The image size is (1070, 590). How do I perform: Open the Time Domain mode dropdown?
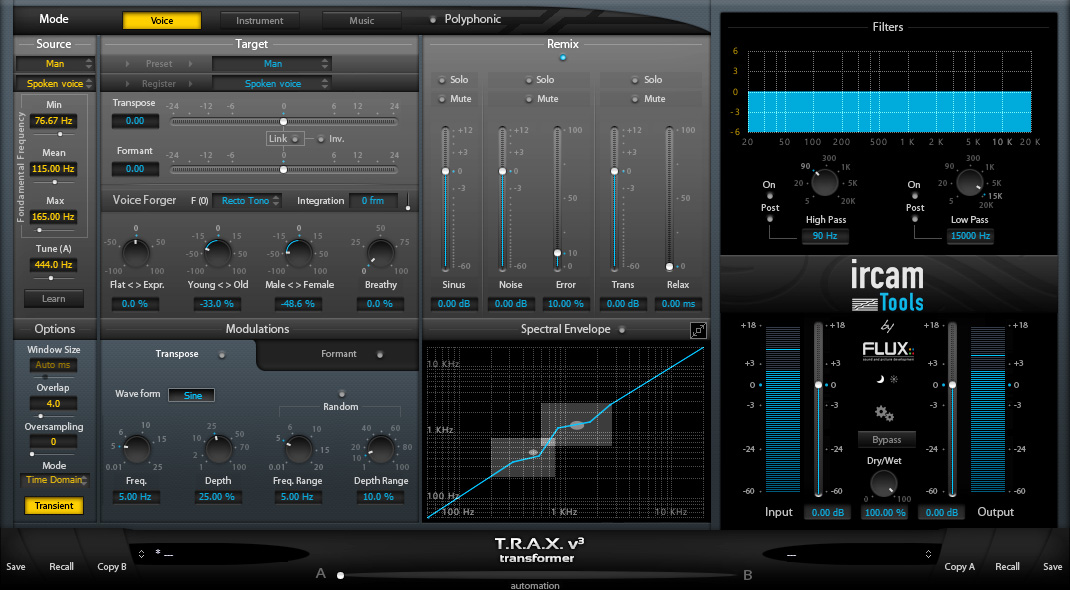pos(55,480)
